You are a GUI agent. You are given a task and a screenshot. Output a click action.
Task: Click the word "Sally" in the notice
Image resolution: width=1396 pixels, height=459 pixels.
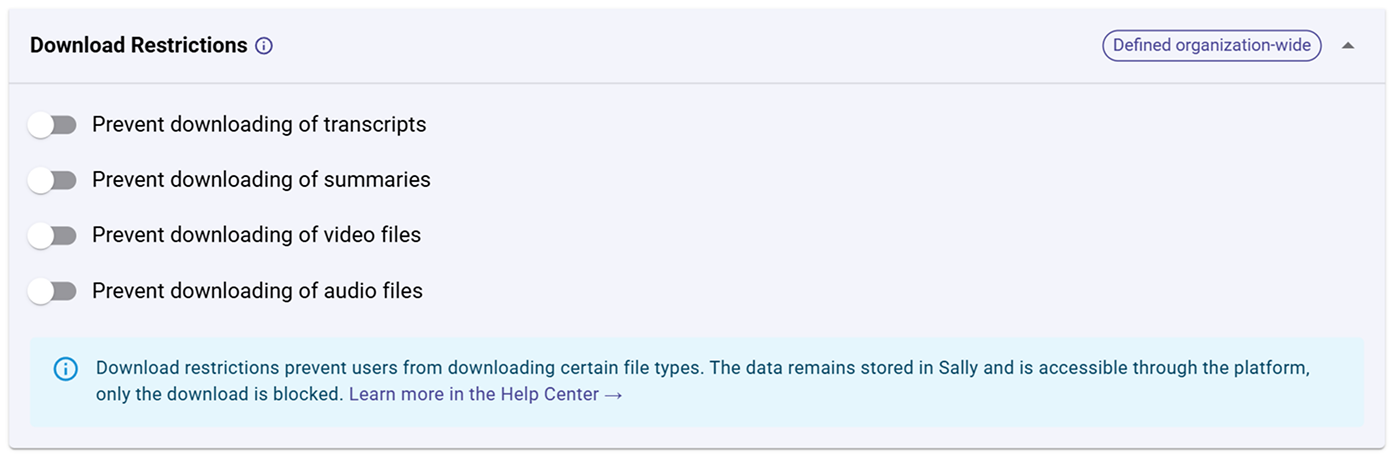click(x=960, y=368)
